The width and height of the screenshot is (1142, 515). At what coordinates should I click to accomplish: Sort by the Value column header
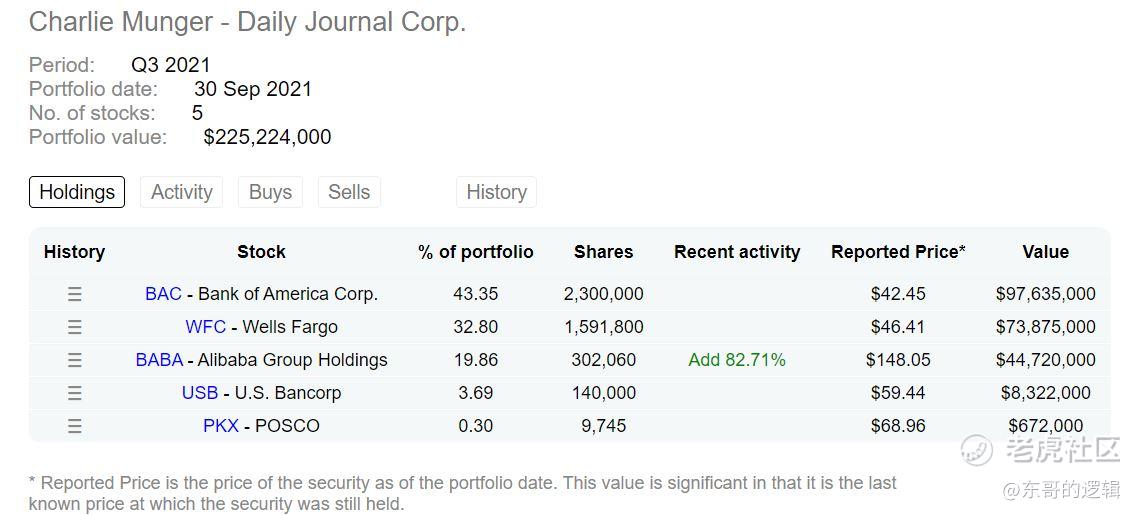coord(1045,252)
